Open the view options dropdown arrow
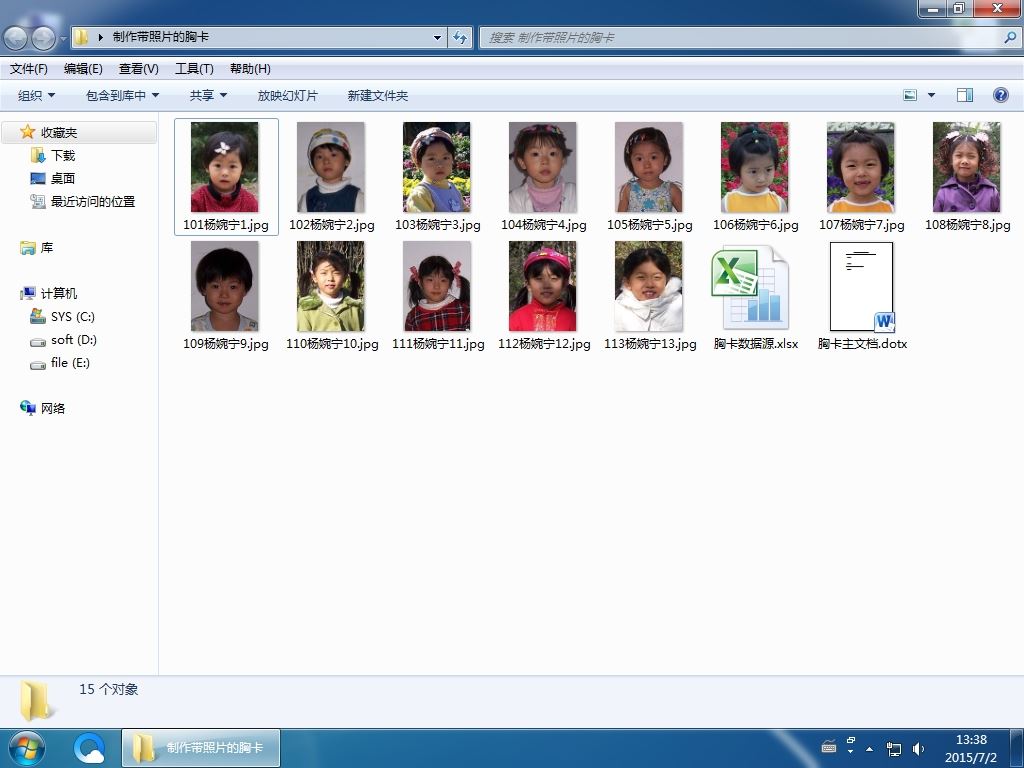Screen dimensions: 1024x768 pos(931,95)
